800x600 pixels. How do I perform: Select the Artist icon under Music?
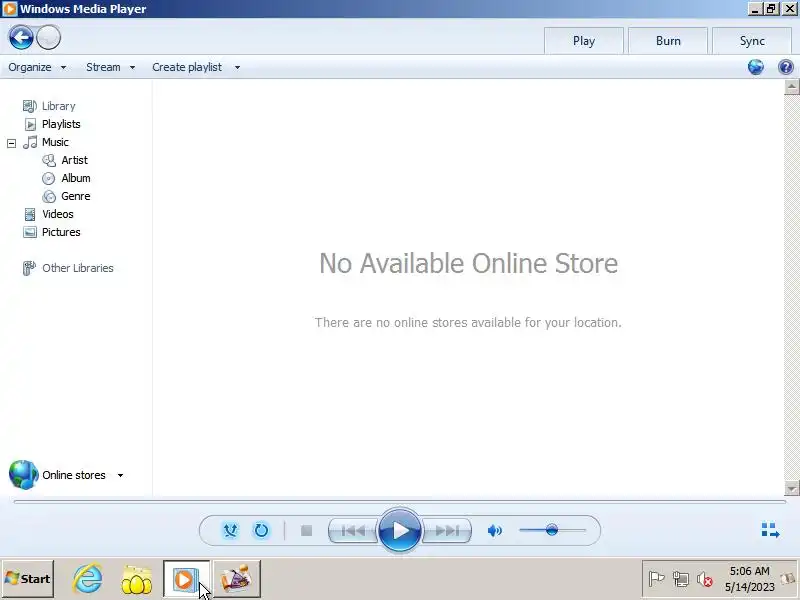coord(49,161)
